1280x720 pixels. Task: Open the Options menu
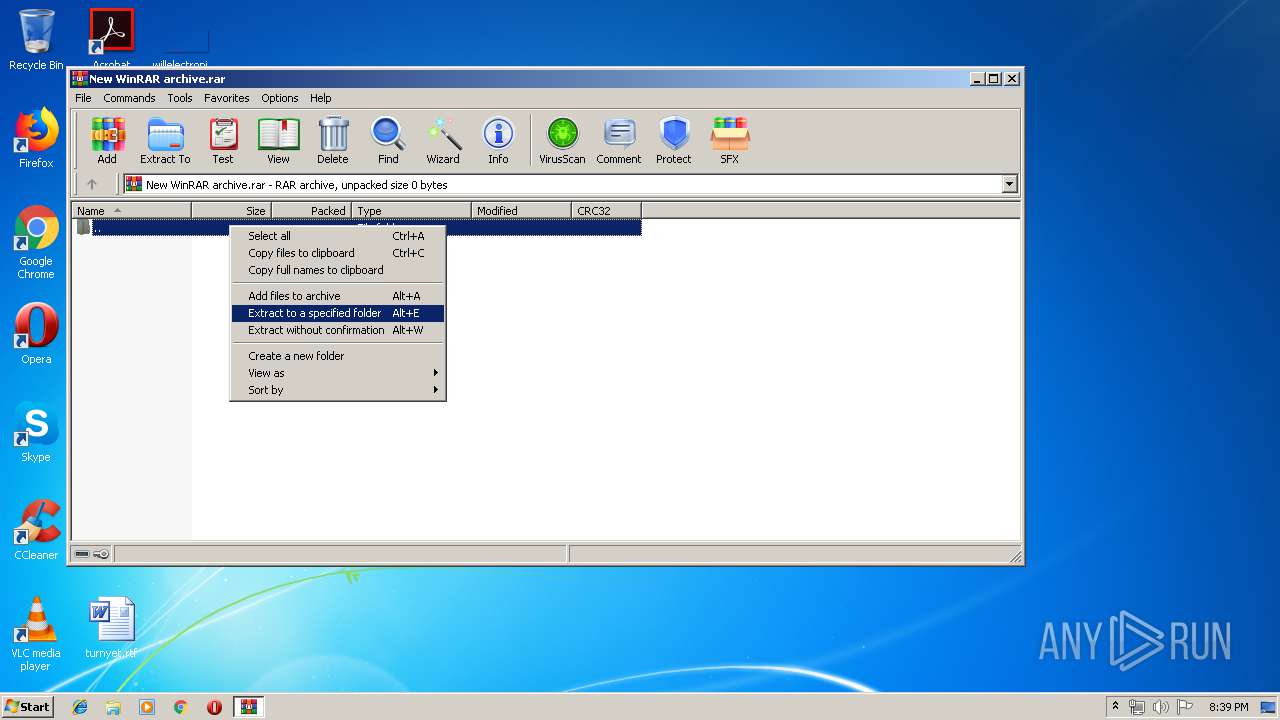pyautogui.click(x=280, y=98)
